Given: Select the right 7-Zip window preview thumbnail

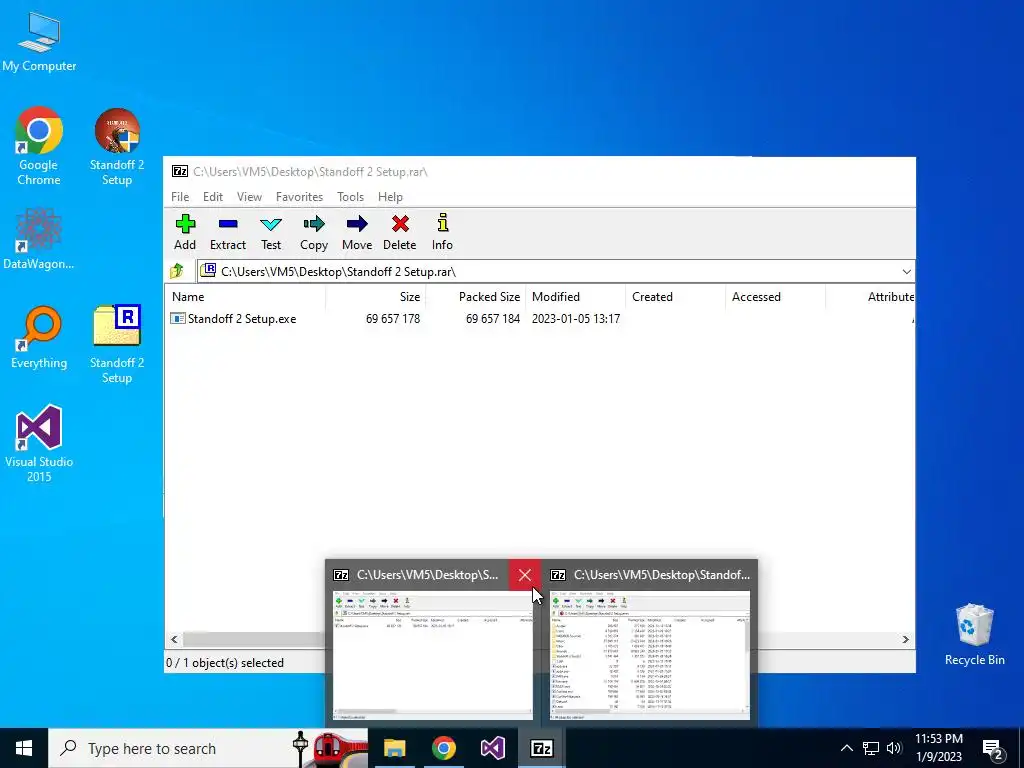Looking at the screenshot, I should [x=650, y=656].
